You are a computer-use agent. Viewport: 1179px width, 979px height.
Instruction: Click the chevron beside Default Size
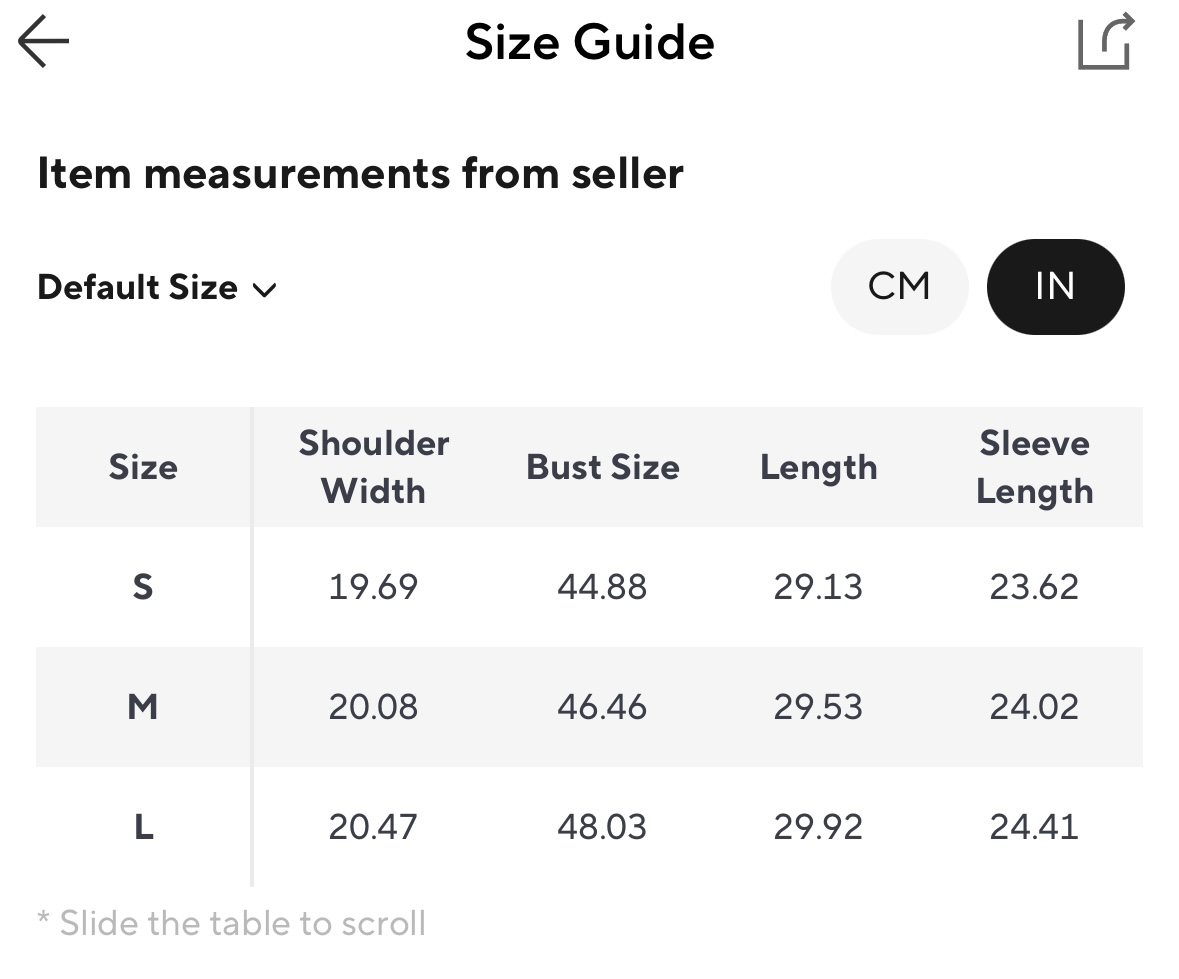(x=264, y=290)
